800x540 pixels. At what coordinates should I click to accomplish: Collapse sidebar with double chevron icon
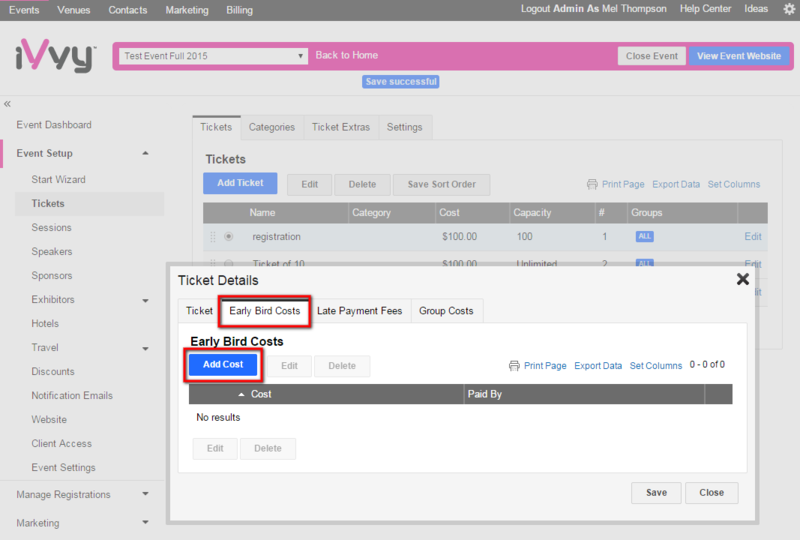[7, 104]
